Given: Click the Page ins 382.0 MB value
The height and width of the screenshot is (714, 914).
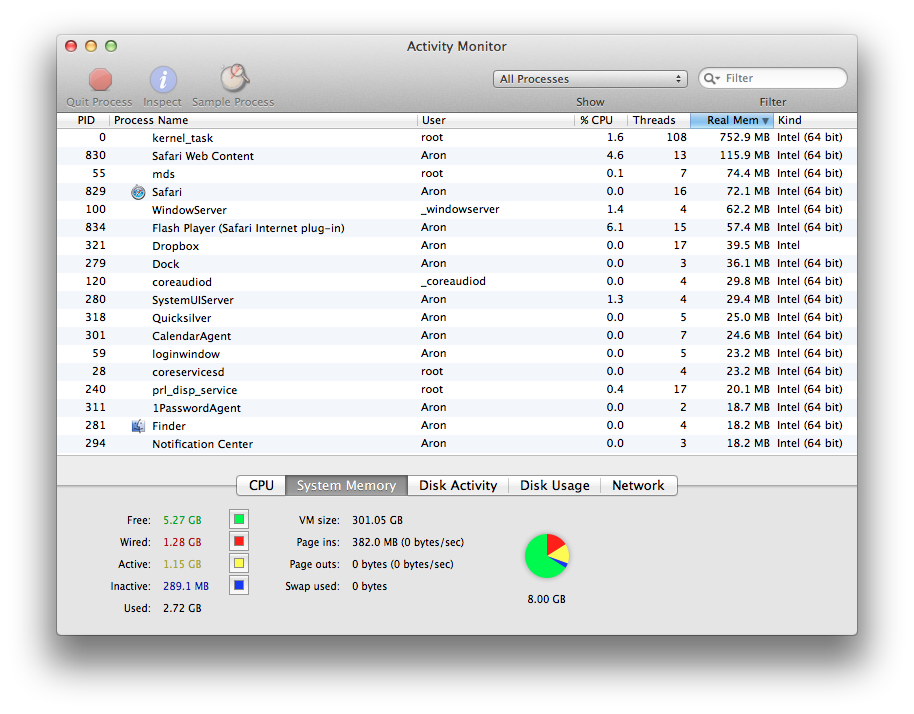Looking at the screenshot, I should click(408, 542).
